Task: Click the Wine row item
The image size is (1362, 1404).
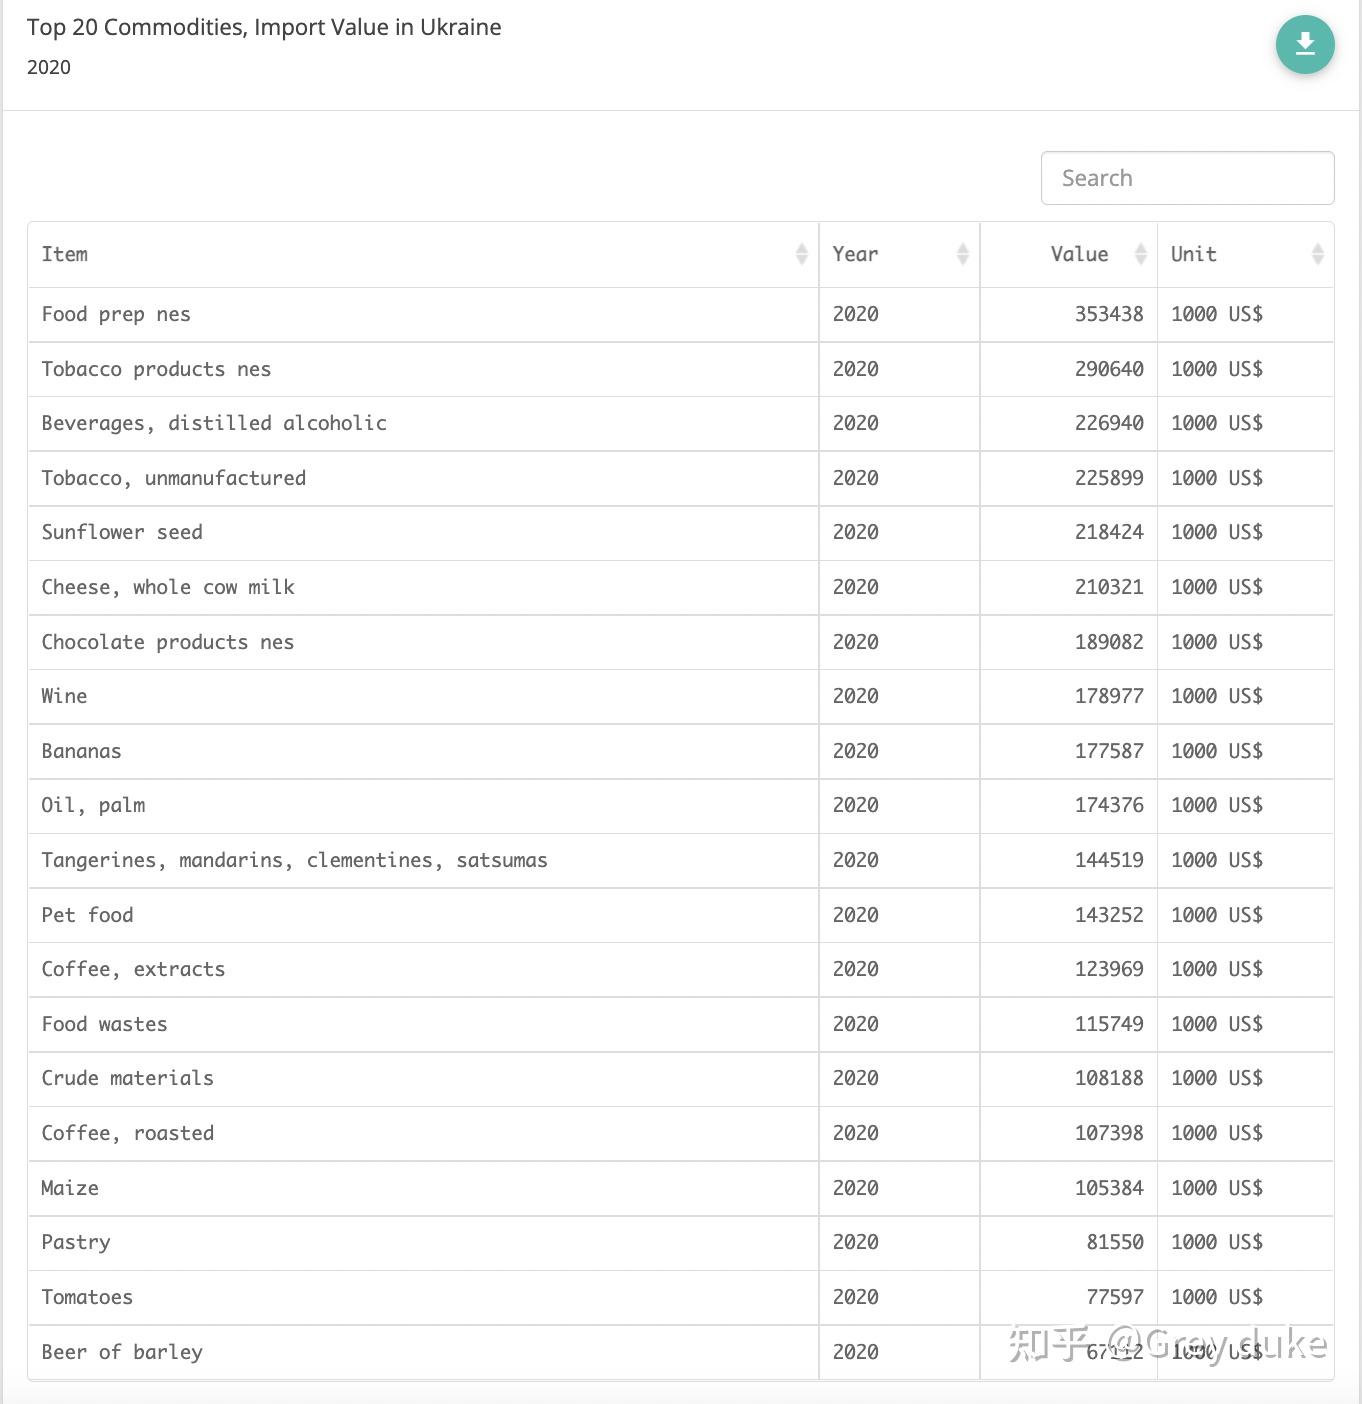Action: tap(64, 696)
